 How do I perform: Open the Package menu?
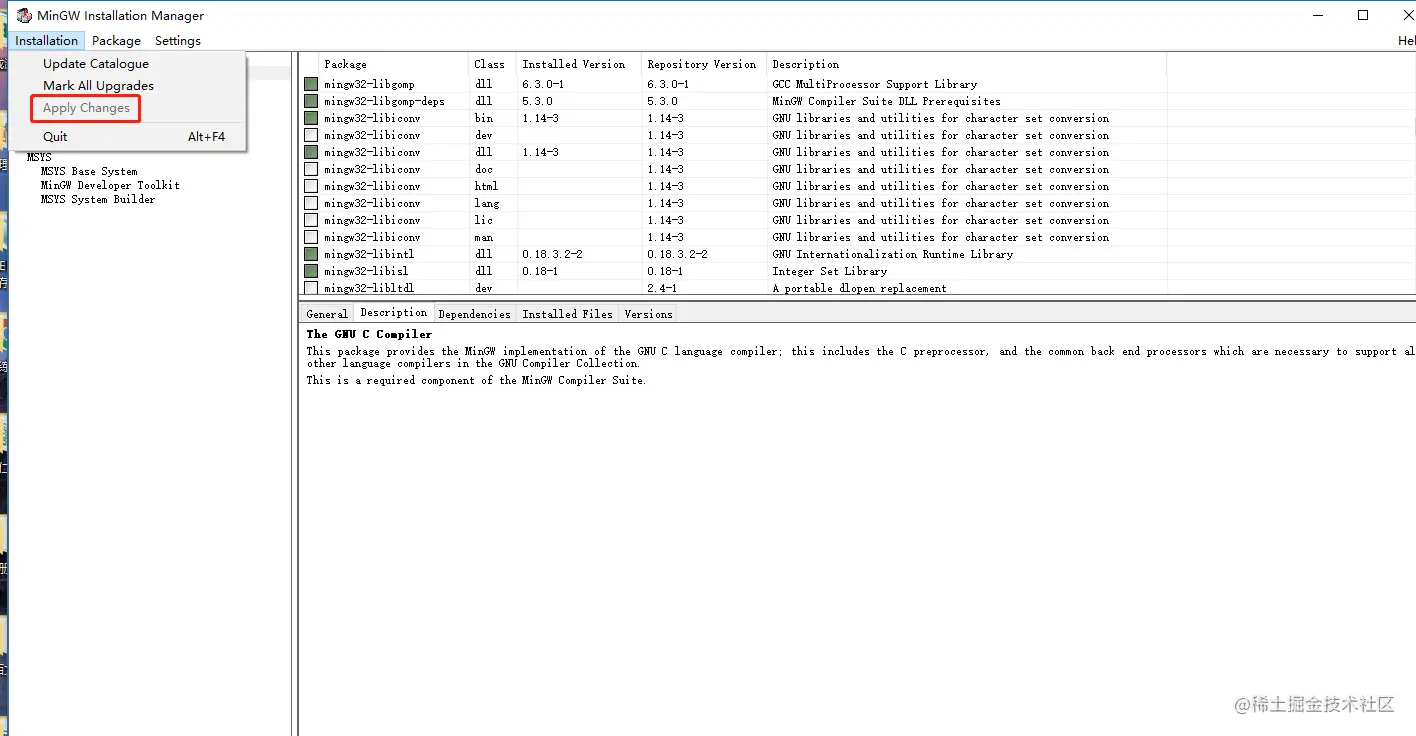click(x=116, y=41)
